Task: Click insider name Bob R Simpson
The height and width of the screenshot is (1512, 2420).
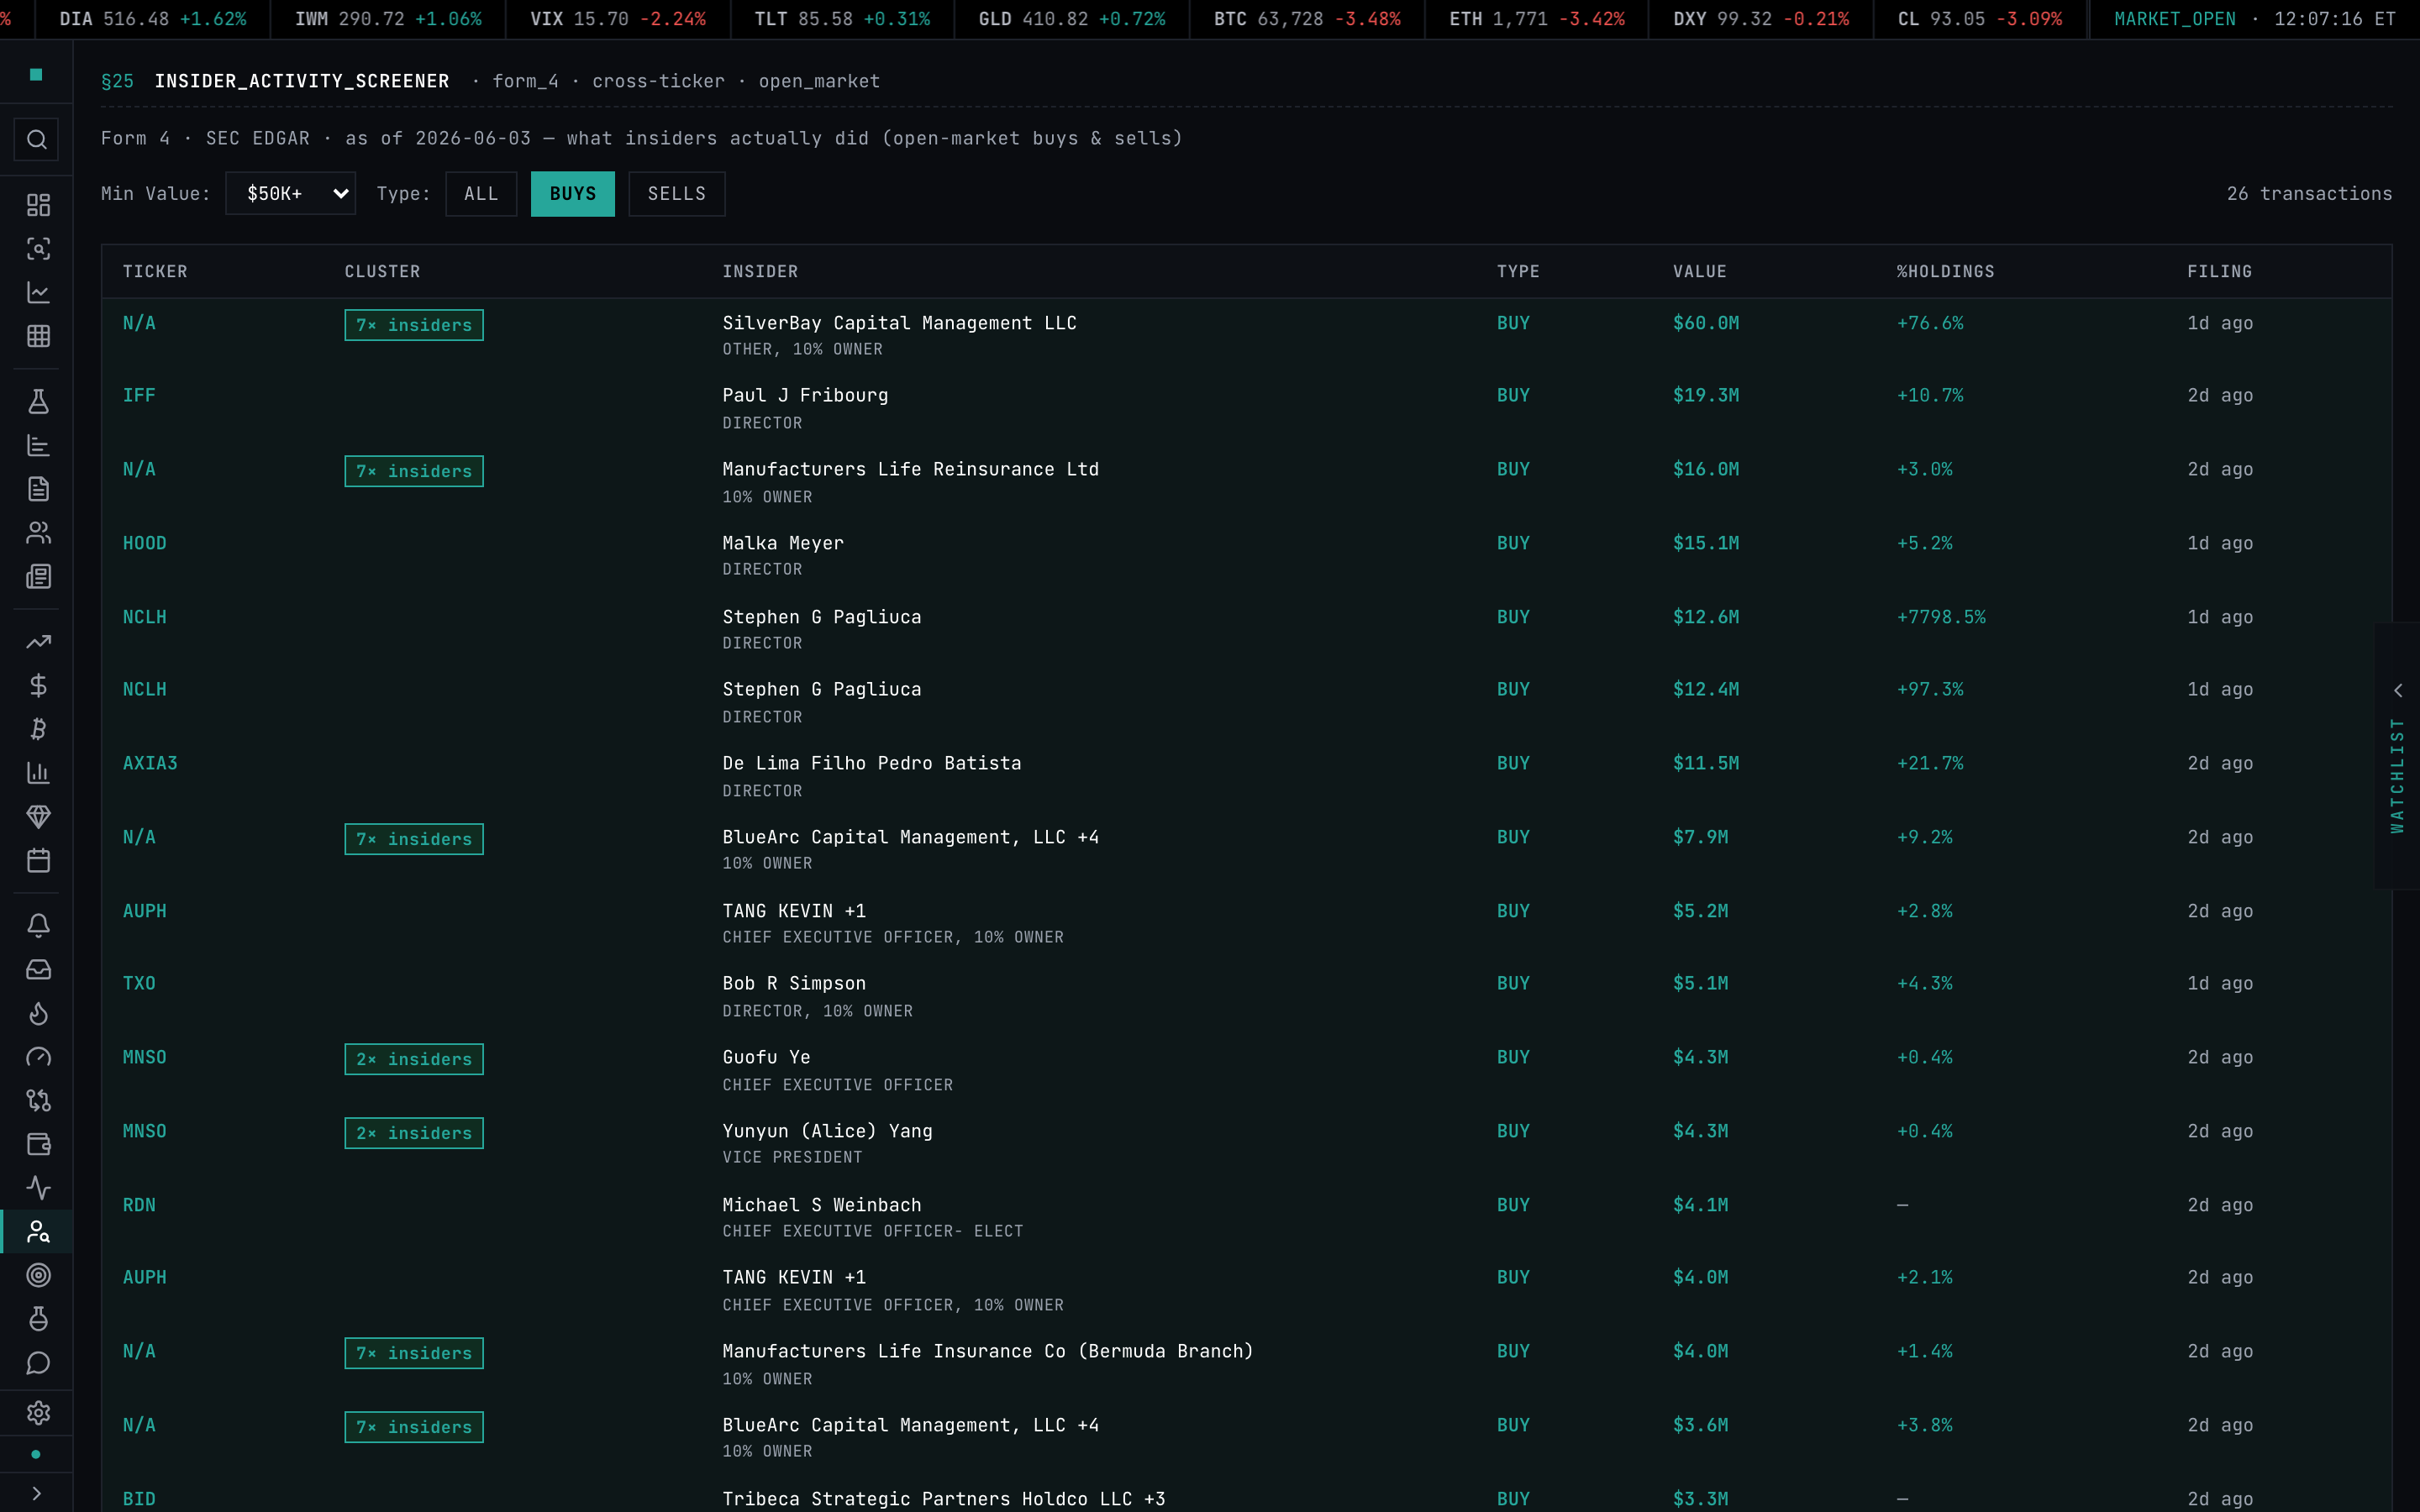Action: click(794, 984)
